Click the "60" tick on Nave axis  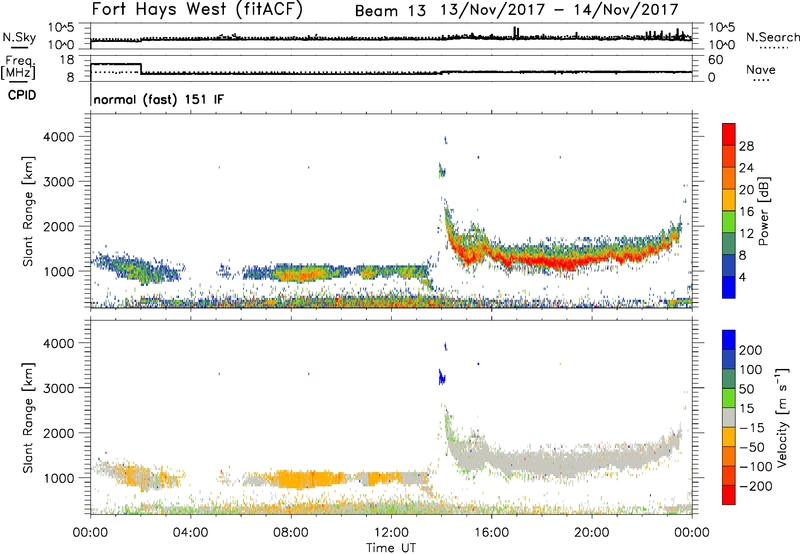point(716,60)
